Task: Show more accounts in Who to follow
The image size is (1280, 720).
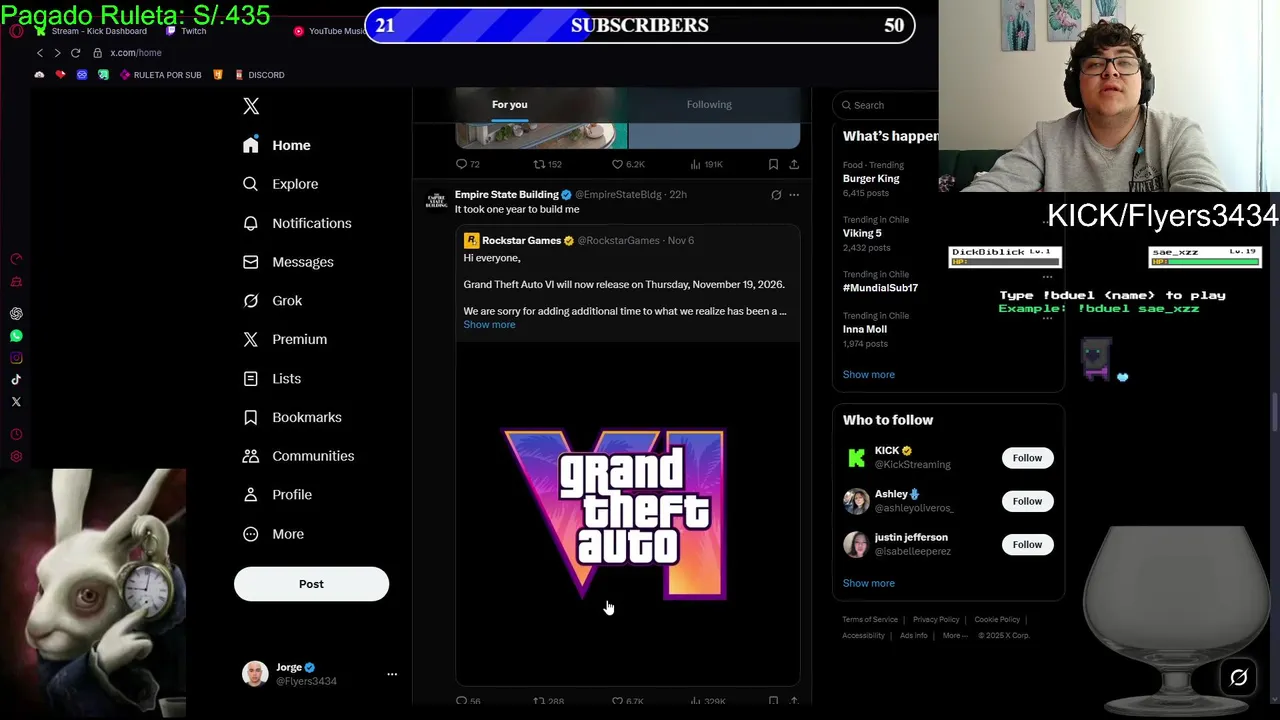Action: tap(868, 583)
